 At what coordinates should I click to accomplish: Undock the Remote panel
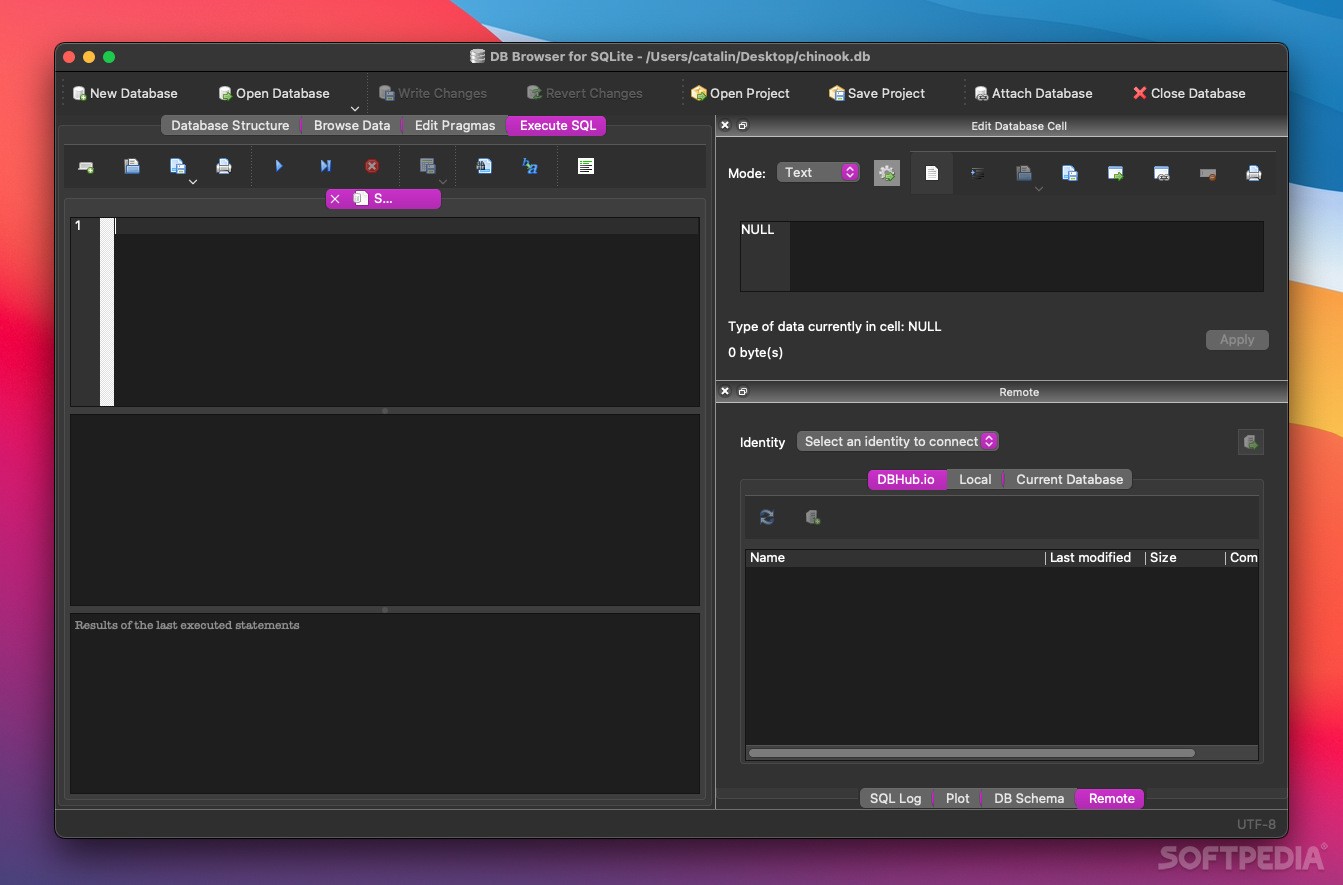743,392
